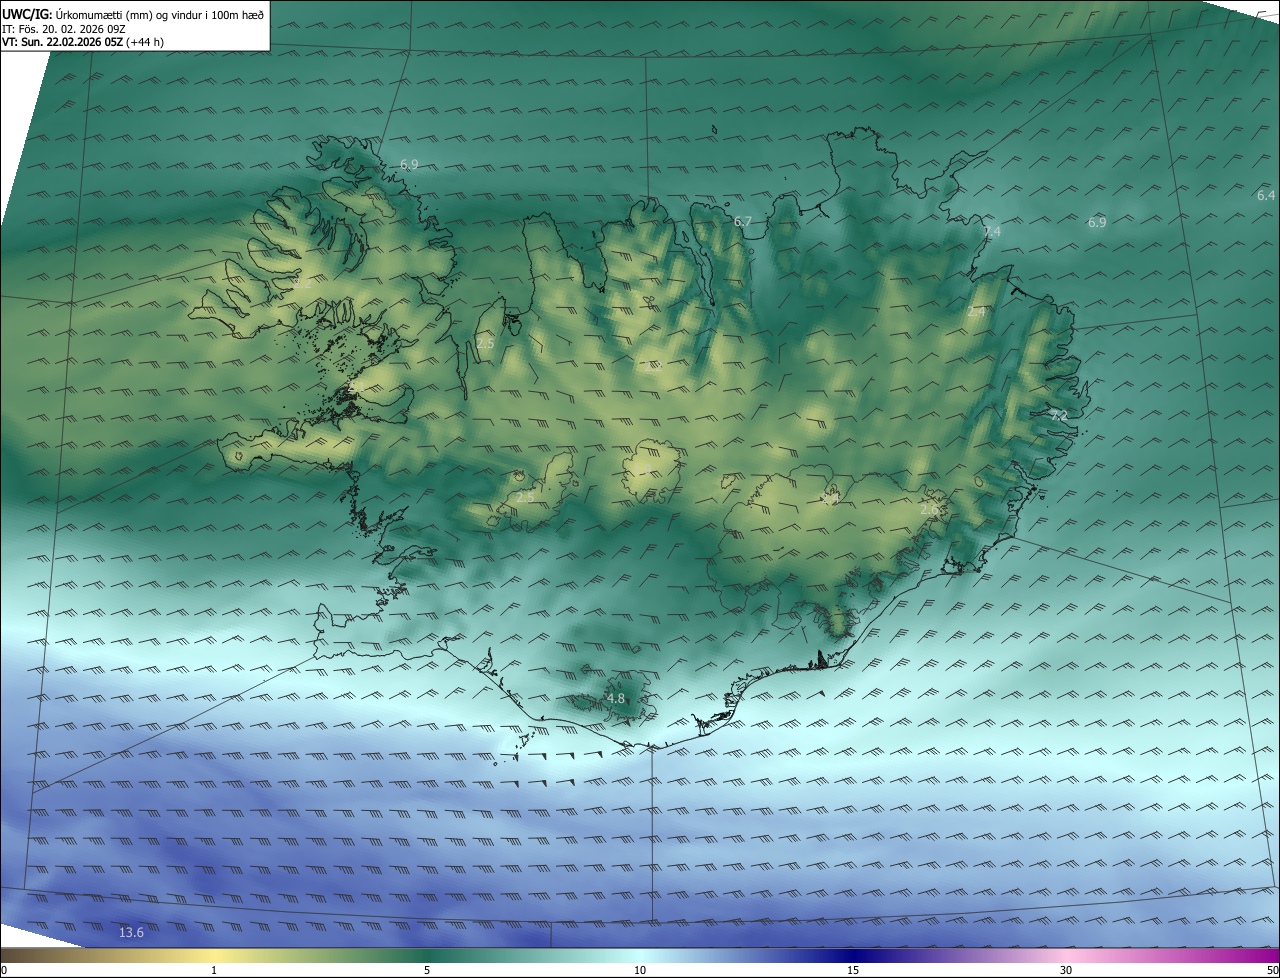The width and height of the screenshot is (1280, 978).
Task: Click the '0' tick on the color scale
Action: 3,970
